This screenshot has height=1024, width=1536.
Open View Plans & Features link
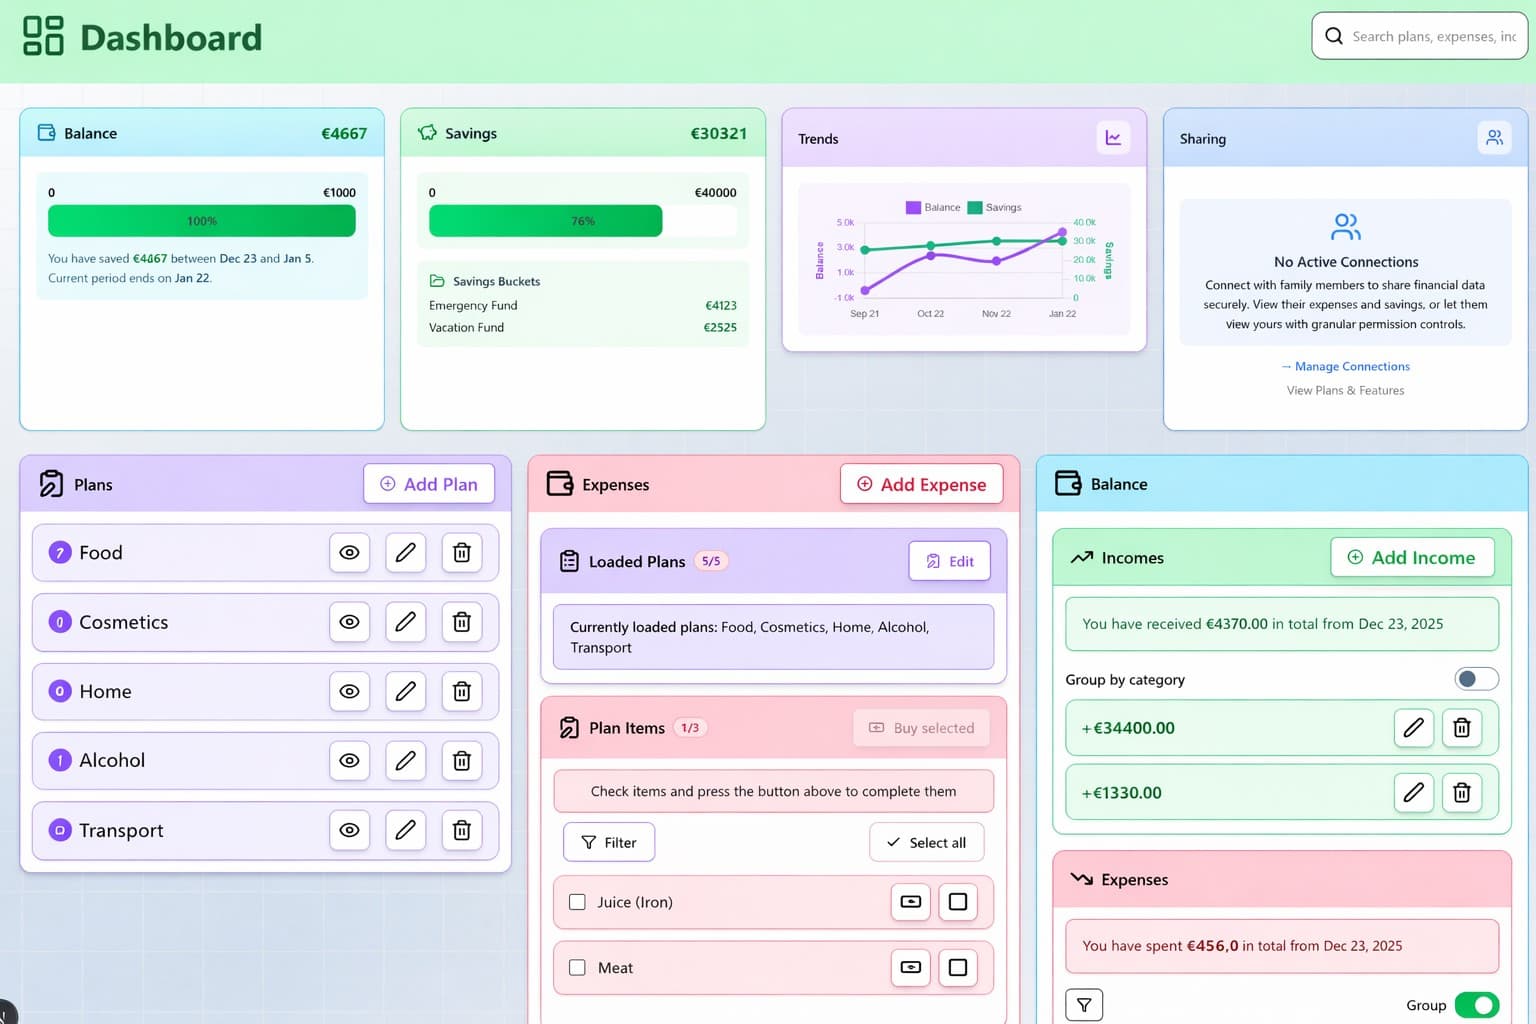1346,390
